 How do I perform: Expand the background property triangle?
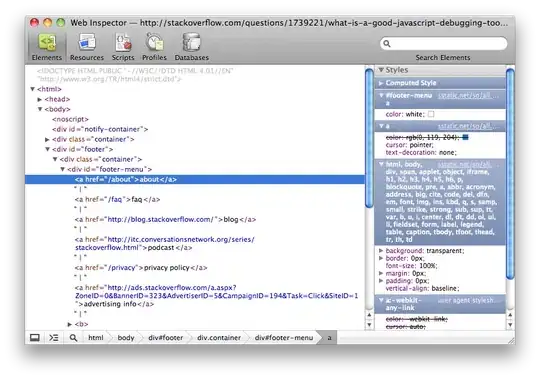pyautogui.click(x=381, y=251)
